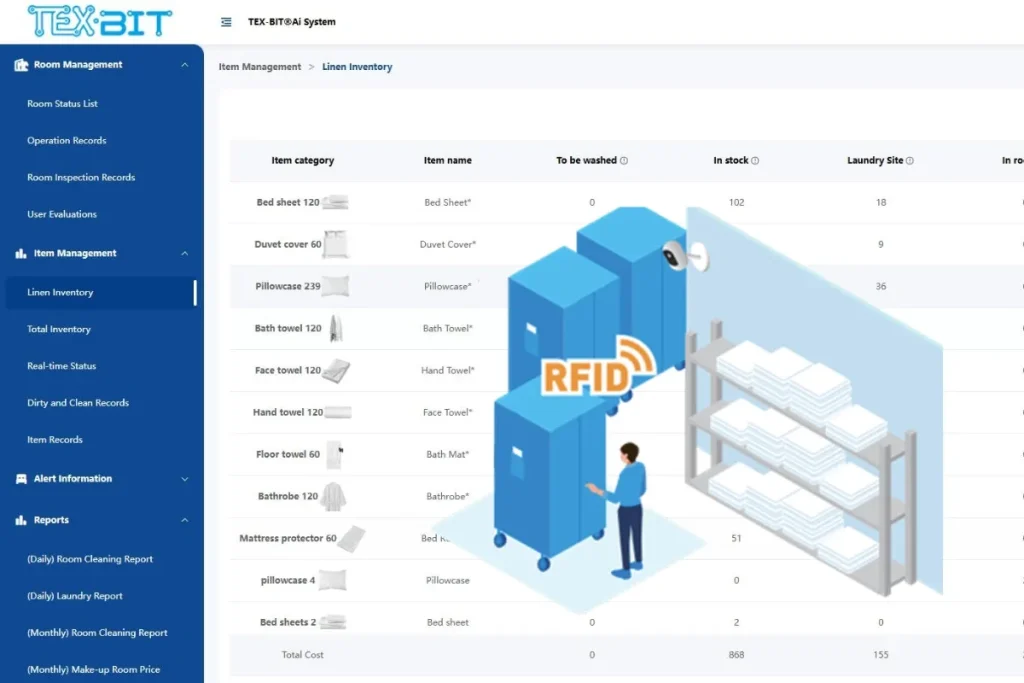Image resolution: width=1024 pixels, height=683 pixels.
Task: Click the TEX-BIT logo
Action: point(99,20)
